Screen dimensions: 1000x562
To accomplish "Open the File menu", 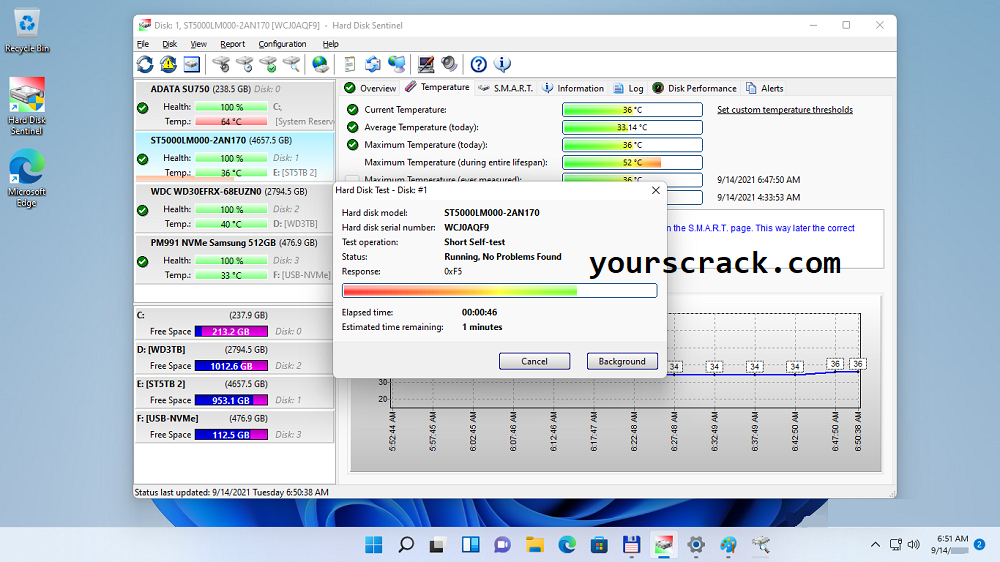I will pos(143,44).
